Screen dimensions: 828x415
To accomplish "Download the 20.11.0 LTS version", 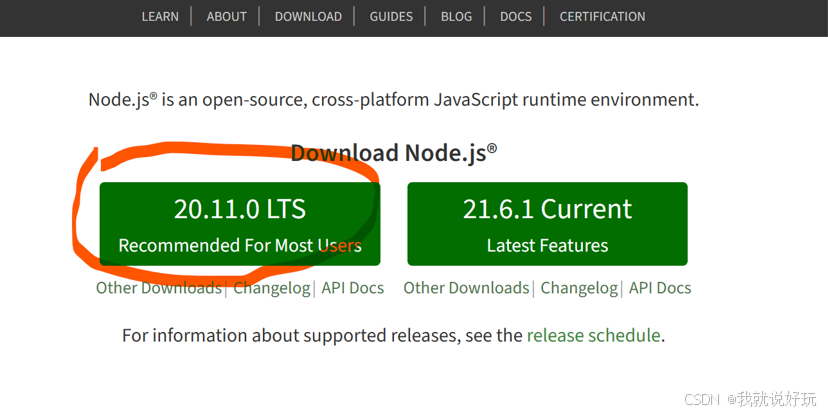I will (240, 224).
